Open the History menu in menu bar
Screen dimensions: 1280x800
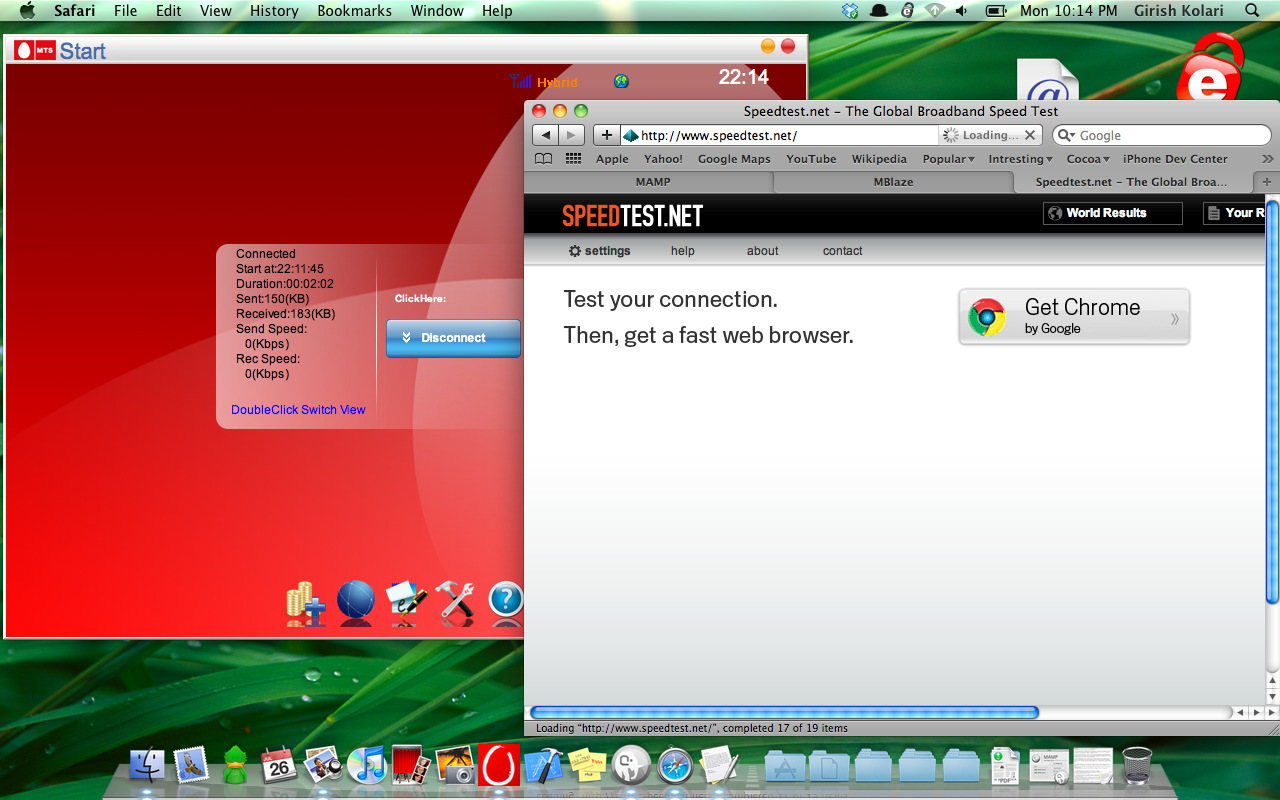[x=274, y=11]
